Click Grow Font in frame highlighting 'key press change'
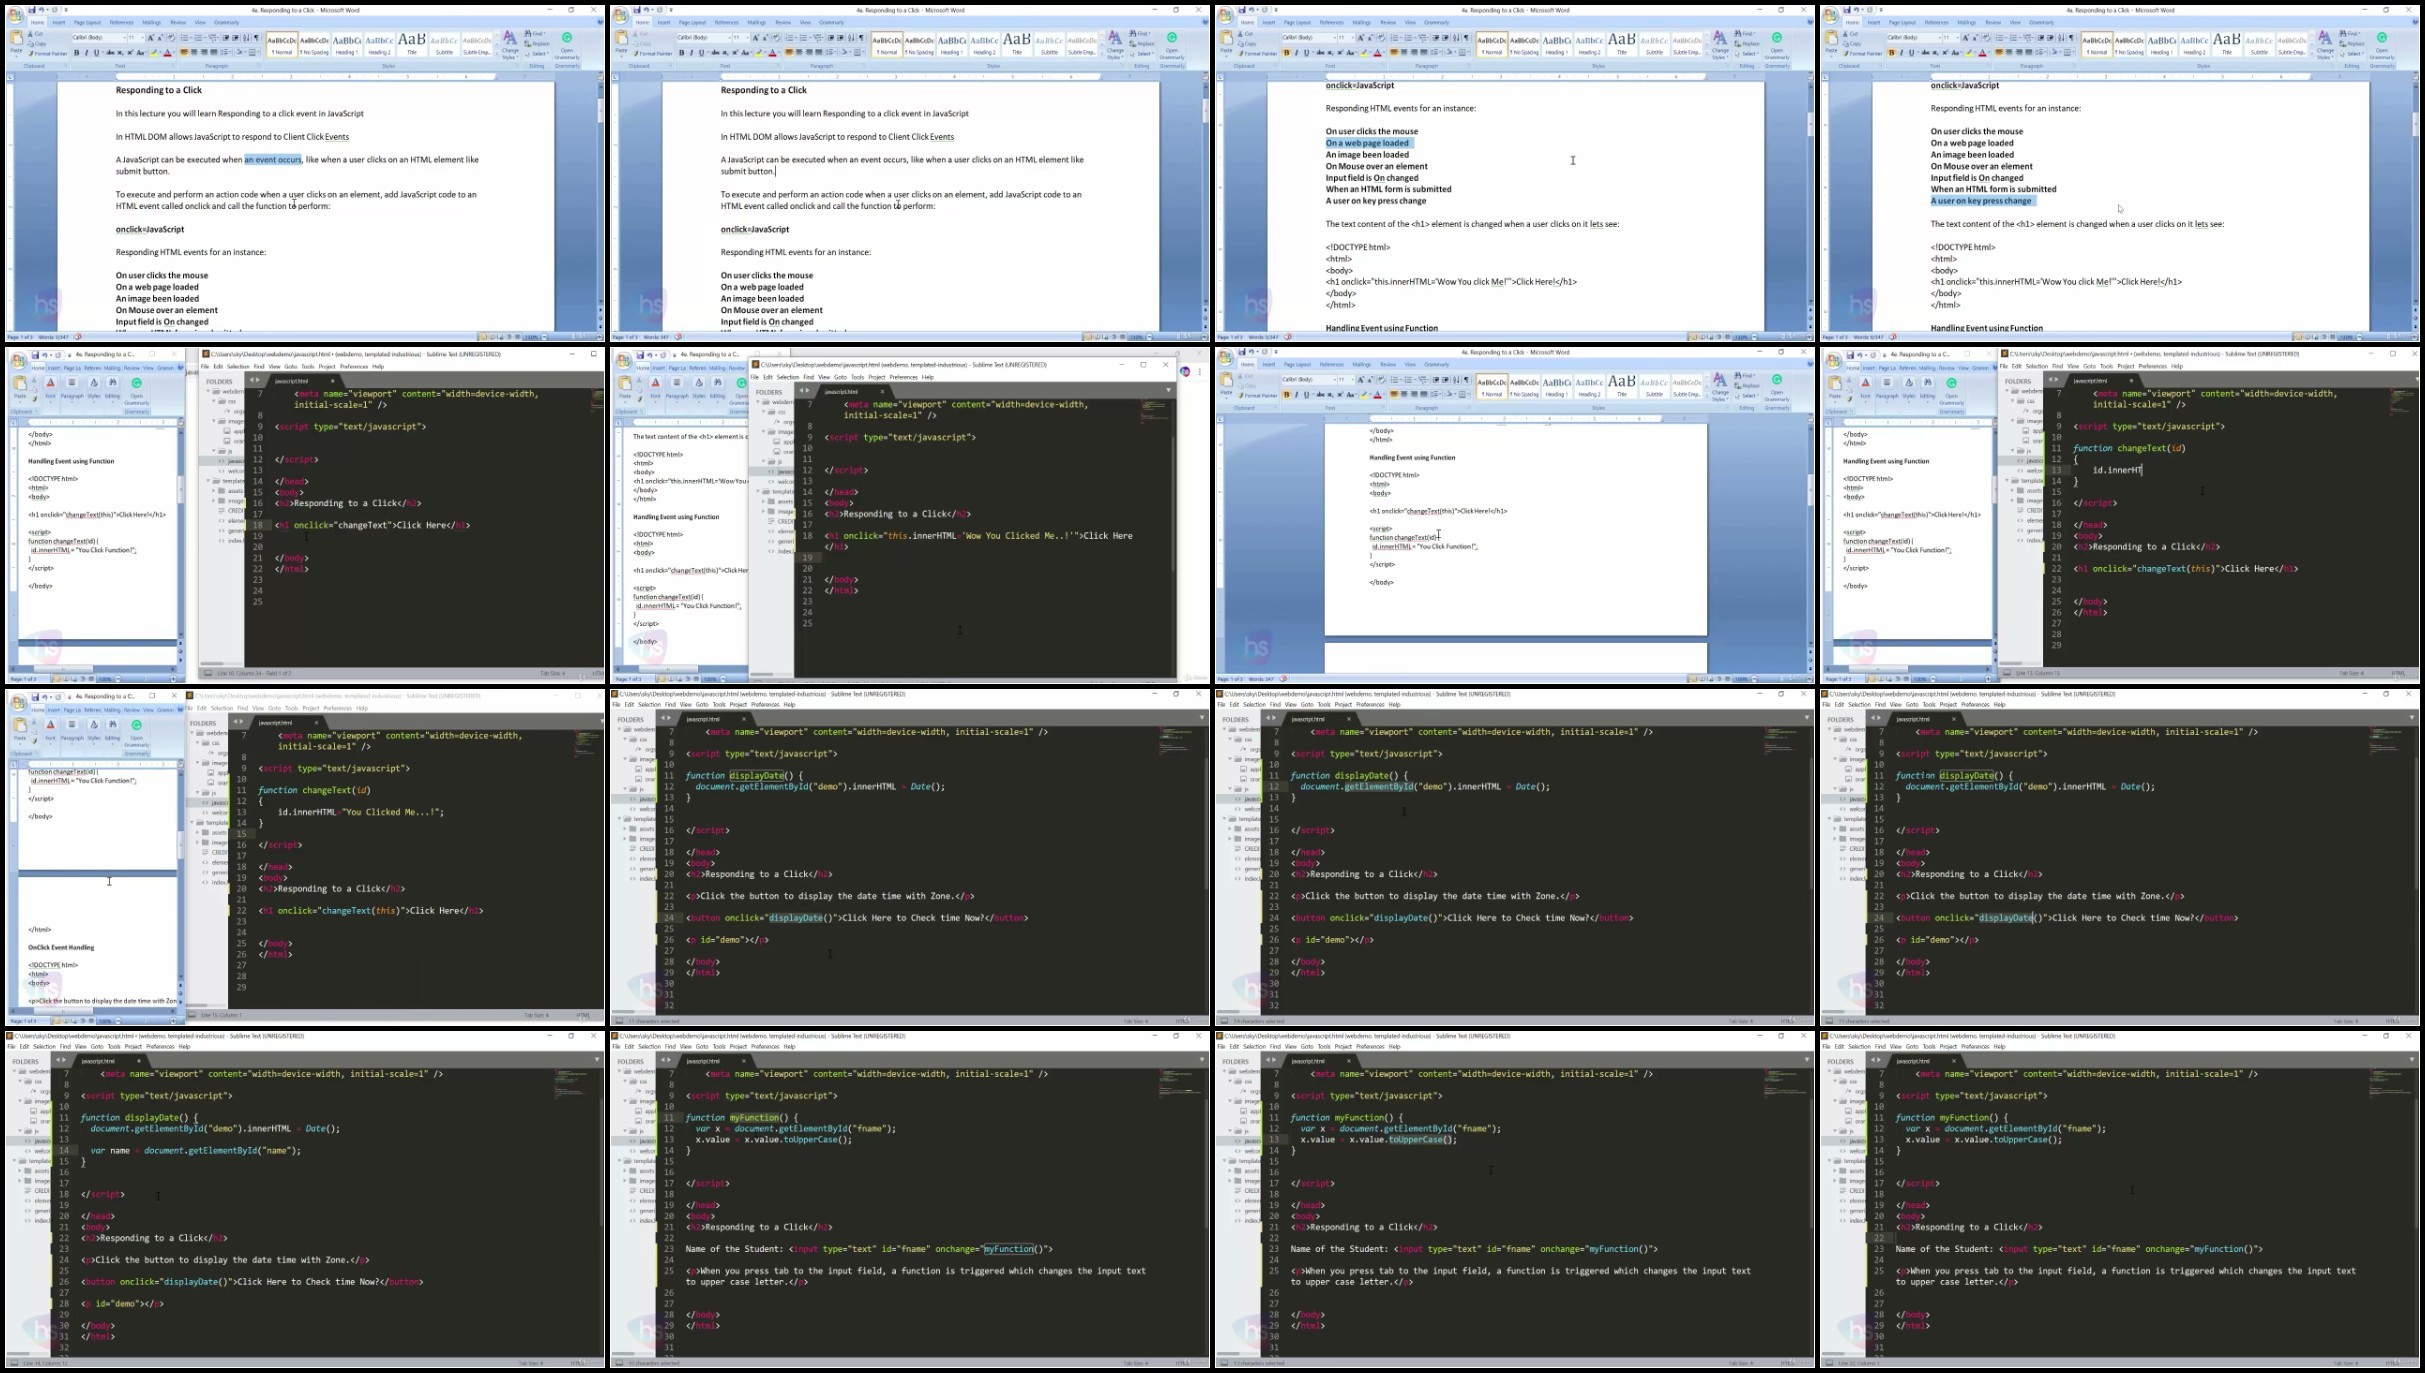The height and width of the screenshot is (1373, 2425). coord(1964,38)
